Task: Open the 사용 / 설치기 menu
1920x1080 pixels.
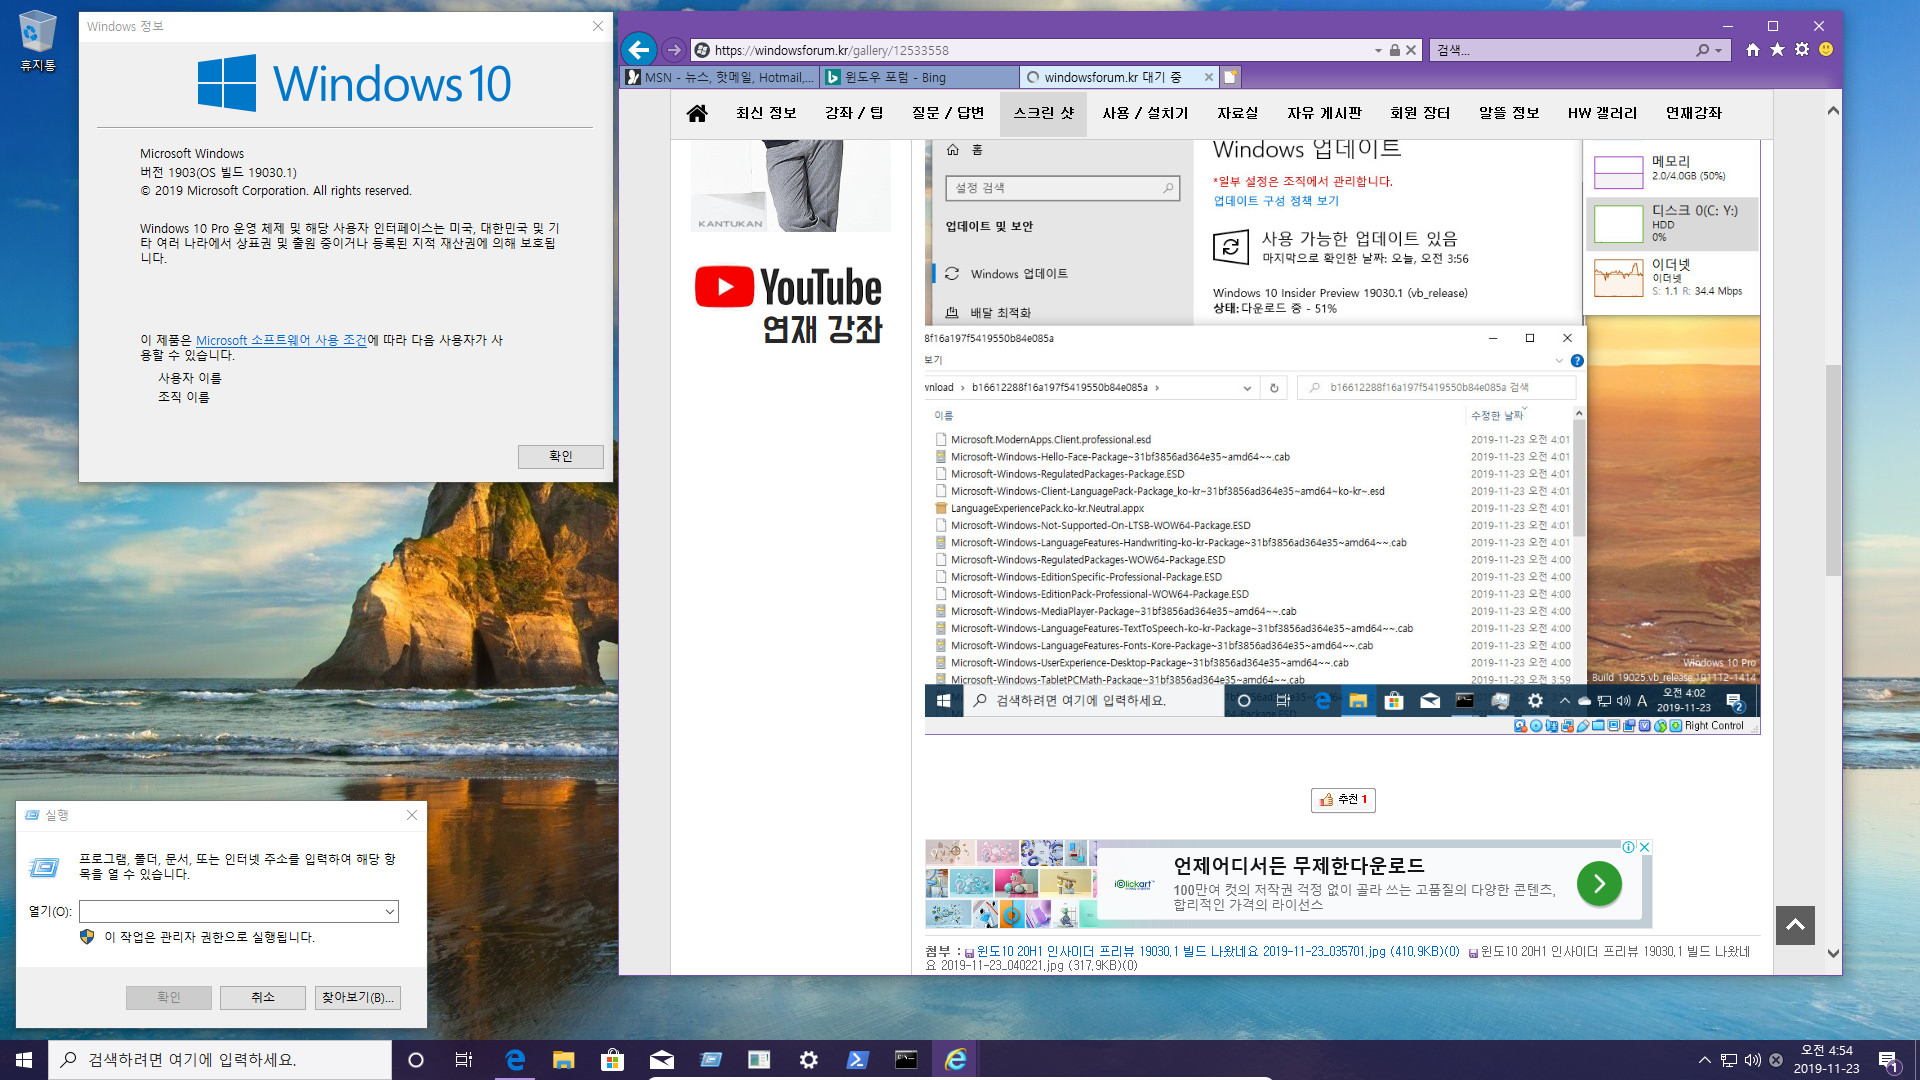Action: tap(1145, 113)
